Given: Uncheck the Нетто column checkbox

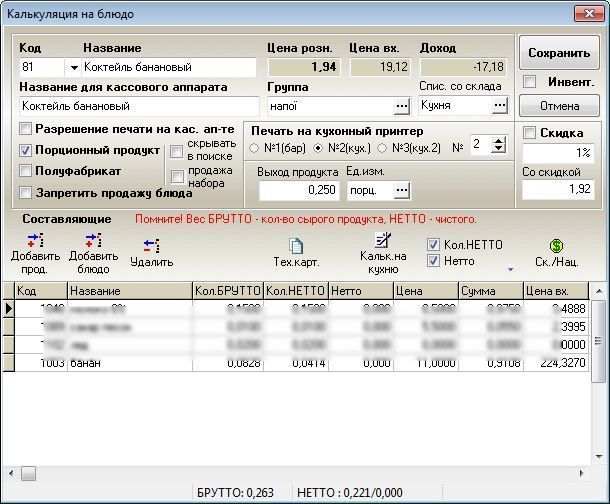Looking at the screenshot, I should [x=433, y=261].
